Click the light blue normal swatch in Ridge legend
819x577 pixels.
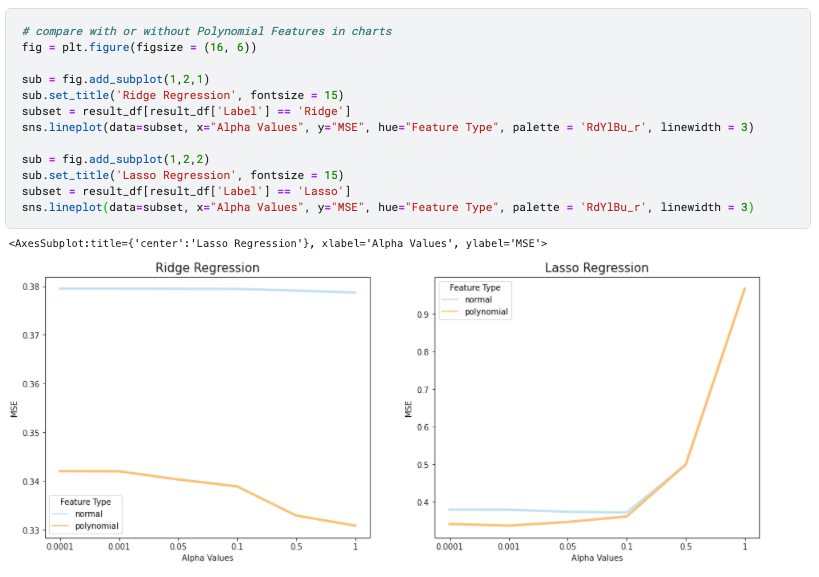(x=60, y=514)
